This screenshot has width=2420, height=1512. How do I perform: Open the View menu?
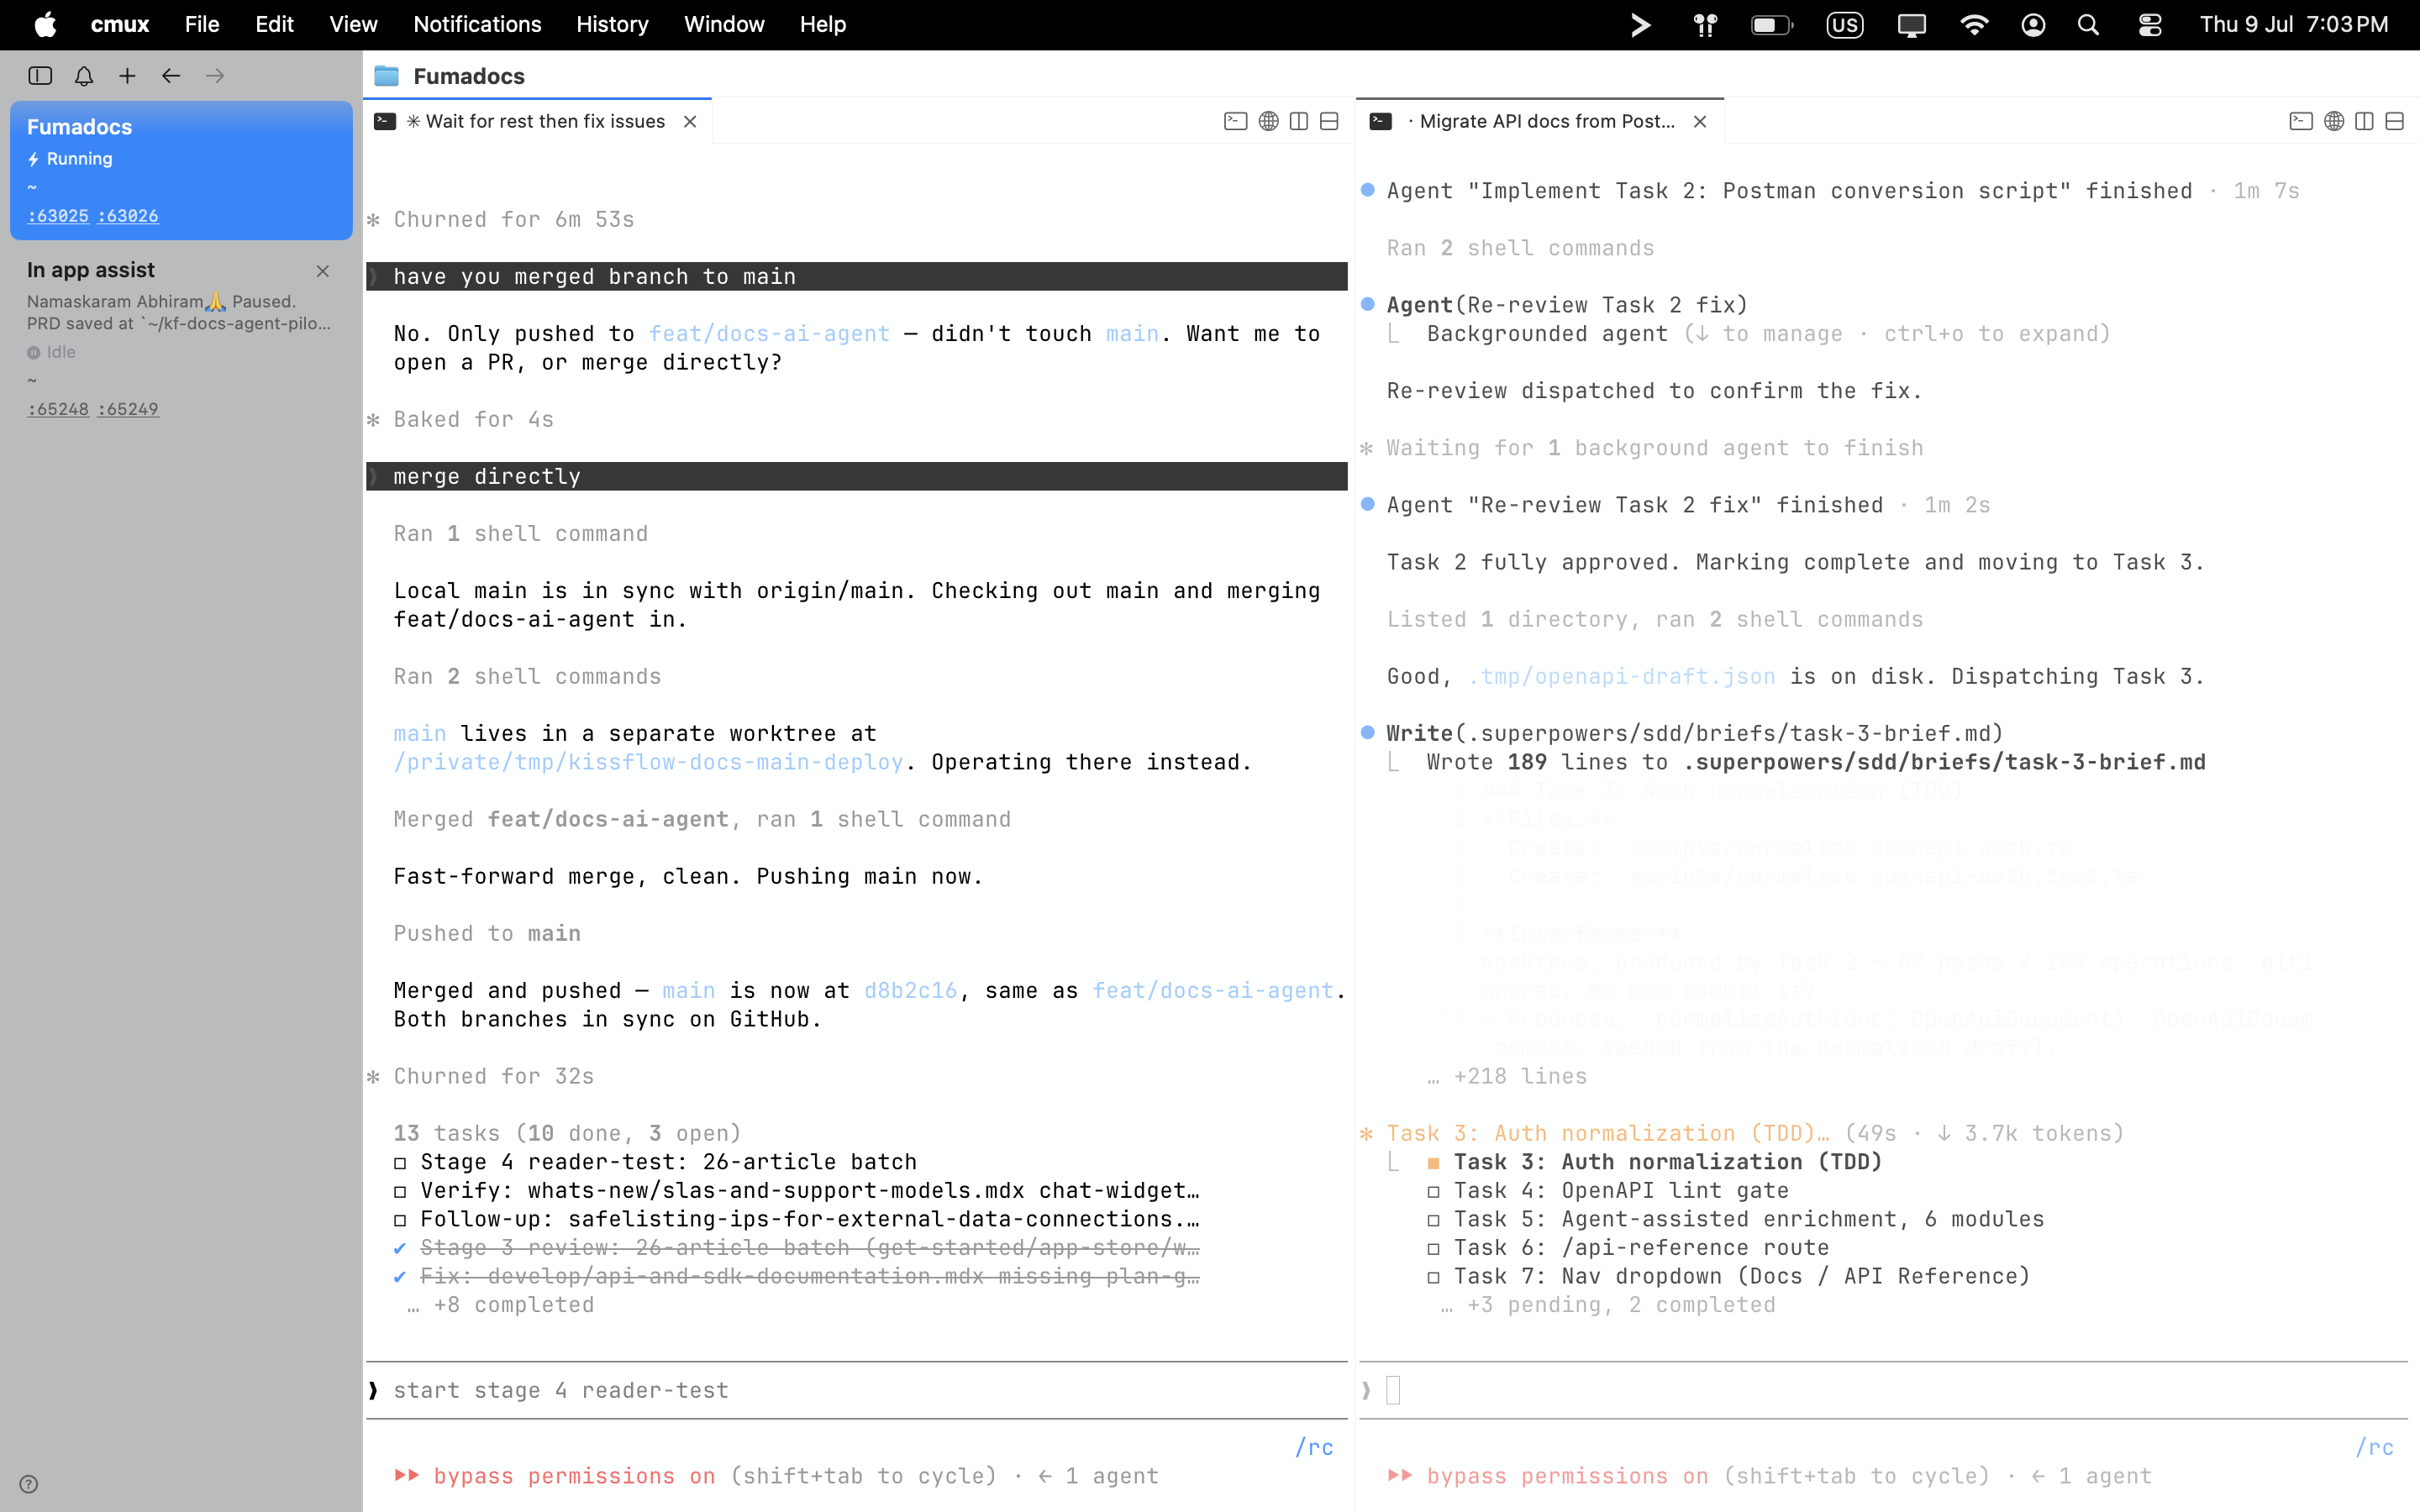[x=354, y=24]
